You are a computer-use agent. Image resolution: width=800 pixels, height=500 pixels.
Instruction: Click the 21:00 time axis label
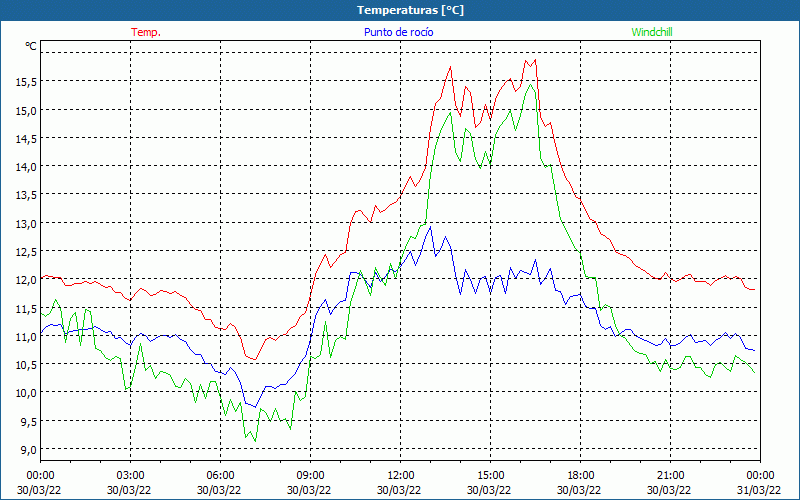(x=670, y=476)
